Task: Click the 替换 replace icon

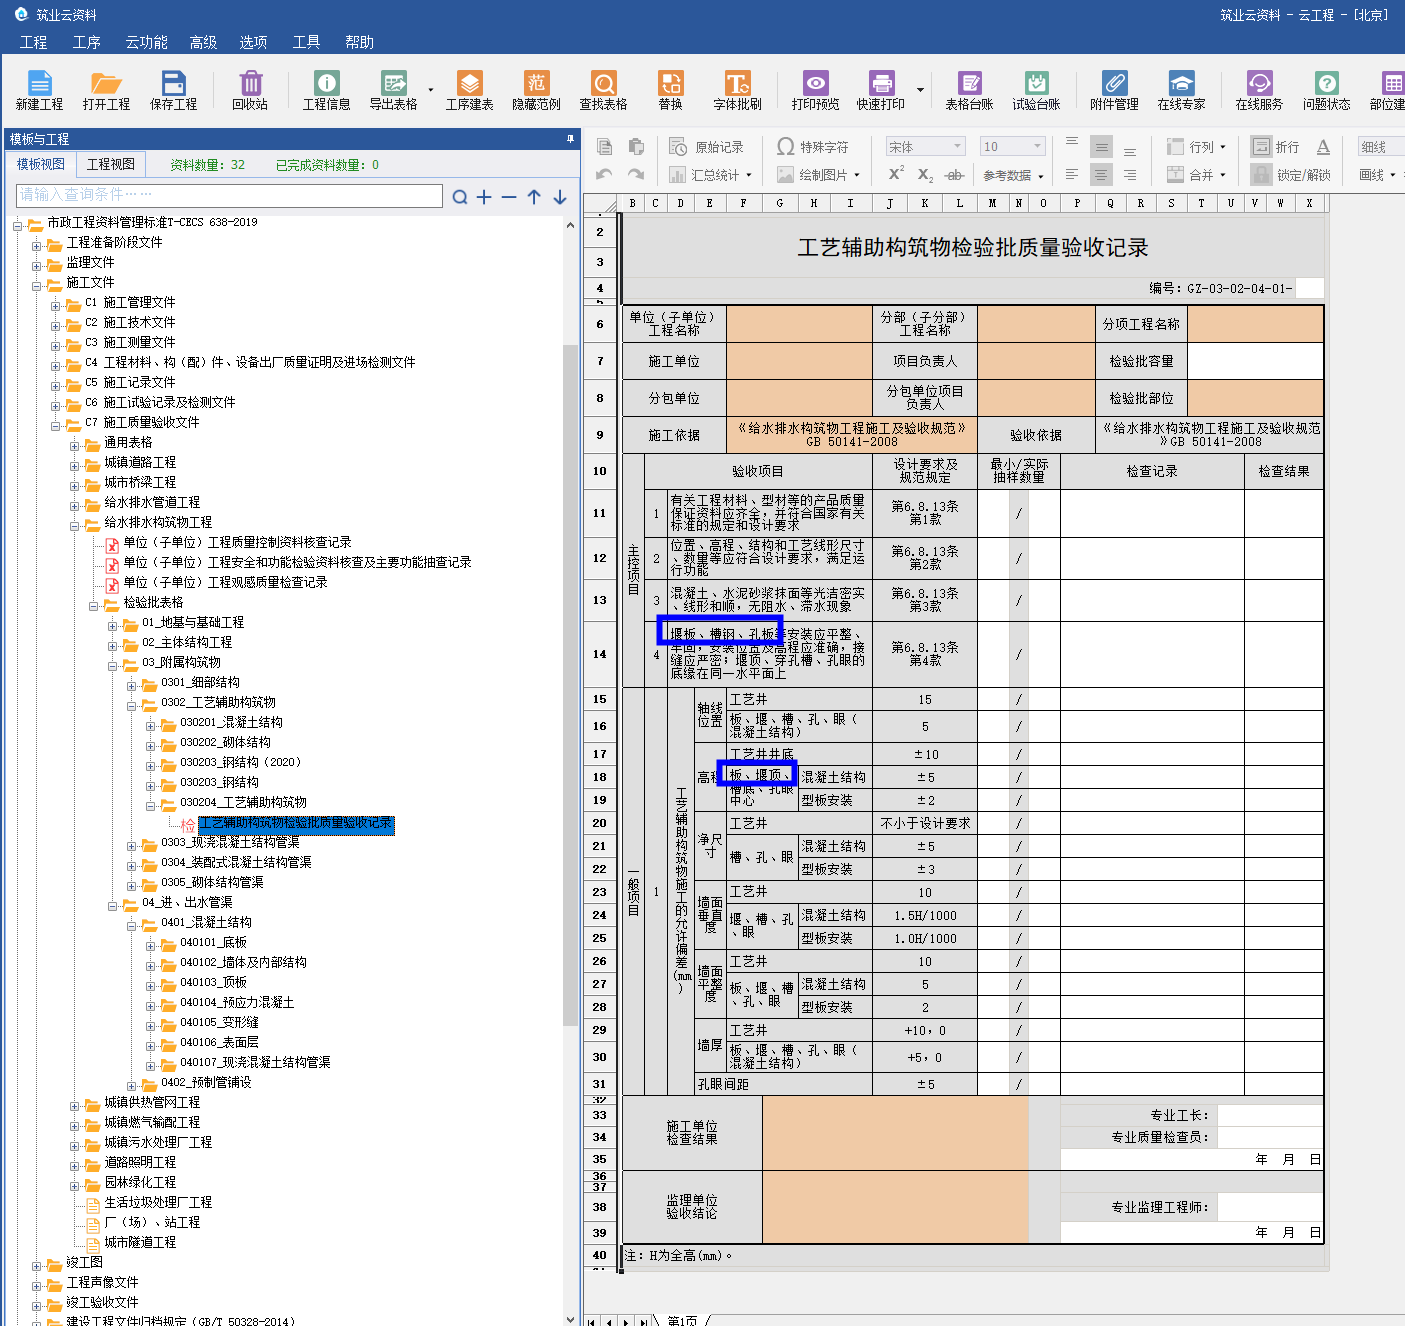Action: pyautogui.click(x=670, y=90)
